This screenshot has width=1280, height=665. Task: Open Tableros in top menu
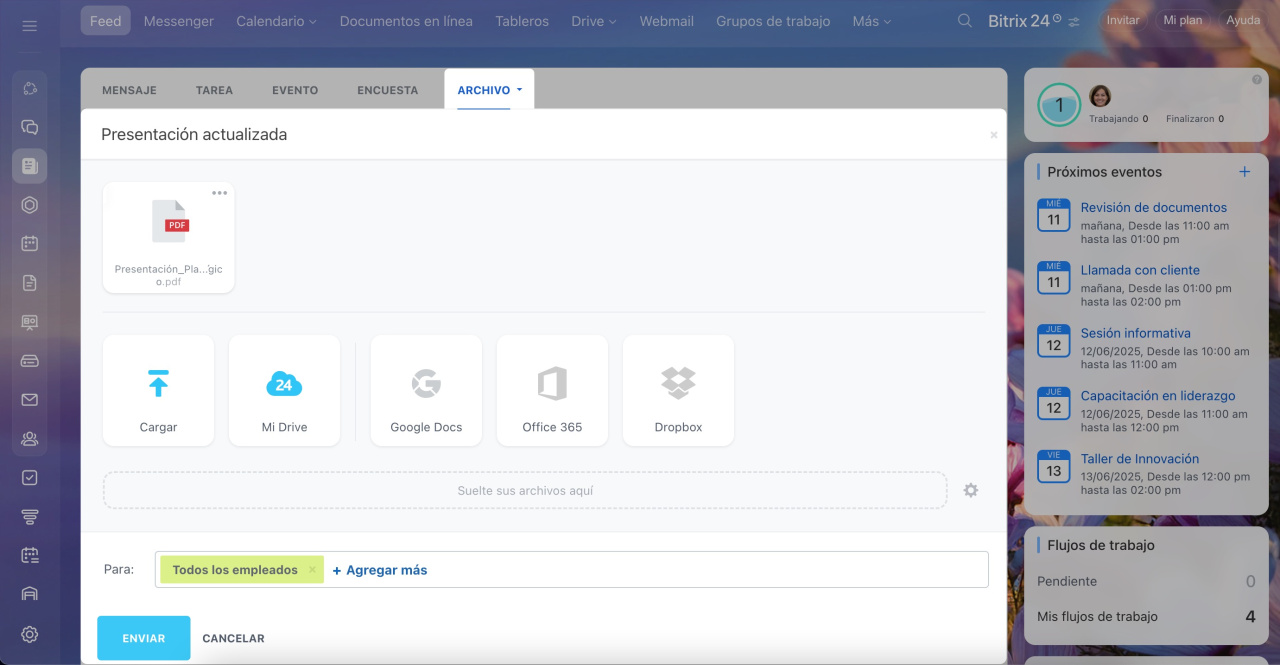pyautogui.click(x=522, y=21)
